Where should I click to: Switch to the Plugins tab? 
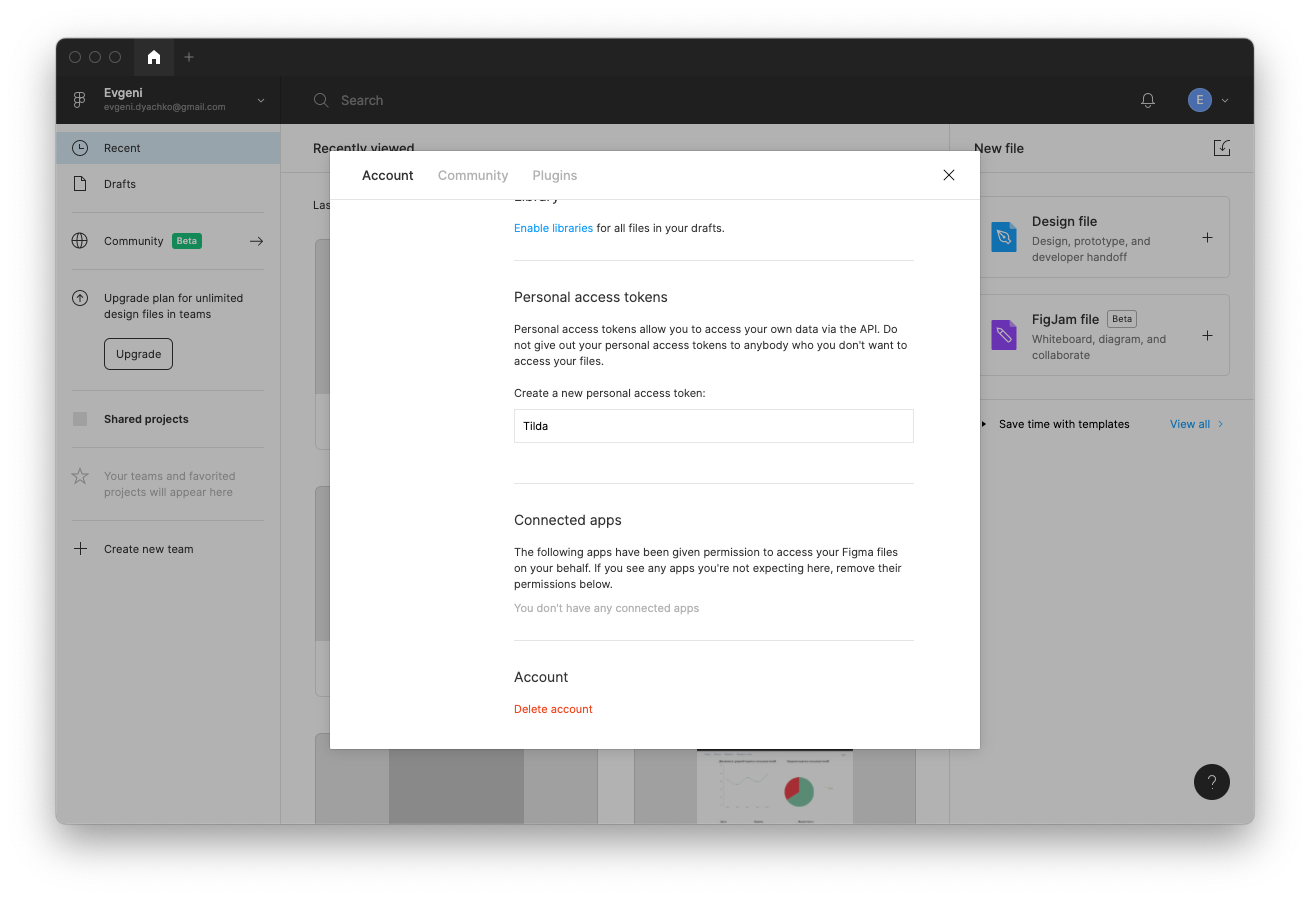(555, 175)
